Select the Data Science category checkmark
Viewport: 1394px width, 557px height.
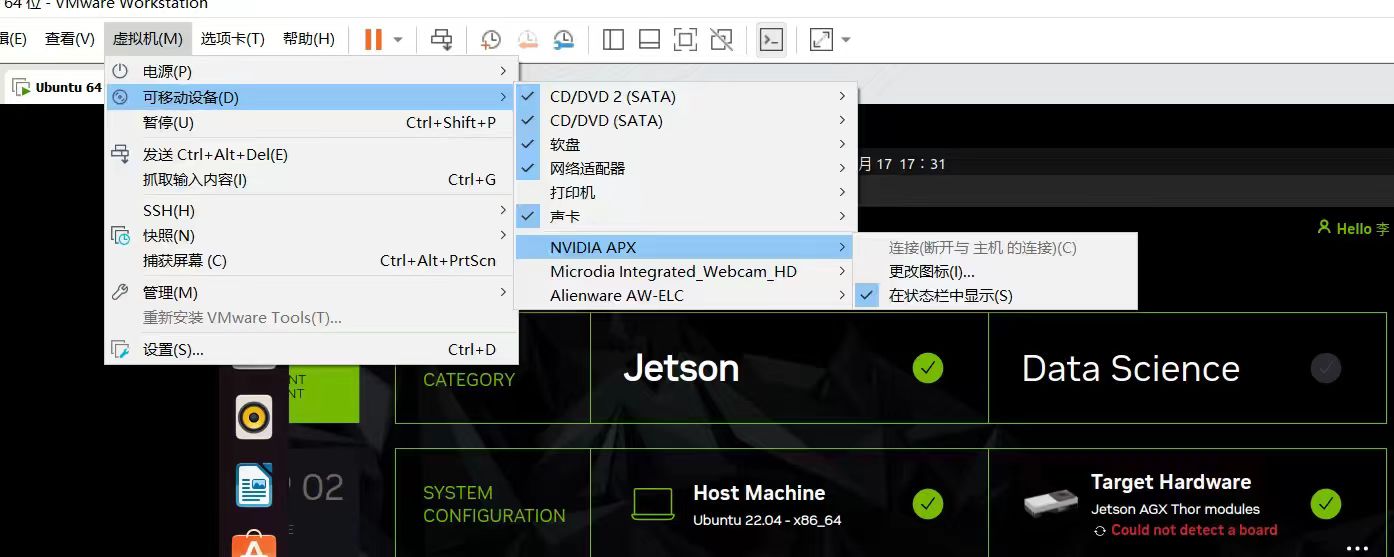1326,368
